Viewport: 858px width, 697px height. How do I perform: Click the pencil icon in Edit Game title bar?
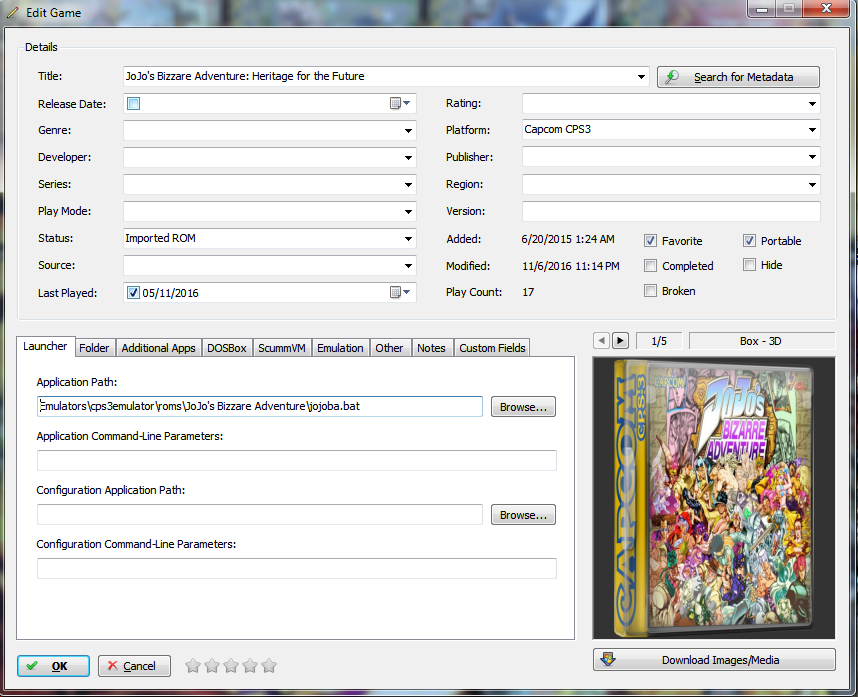[13, 12]
